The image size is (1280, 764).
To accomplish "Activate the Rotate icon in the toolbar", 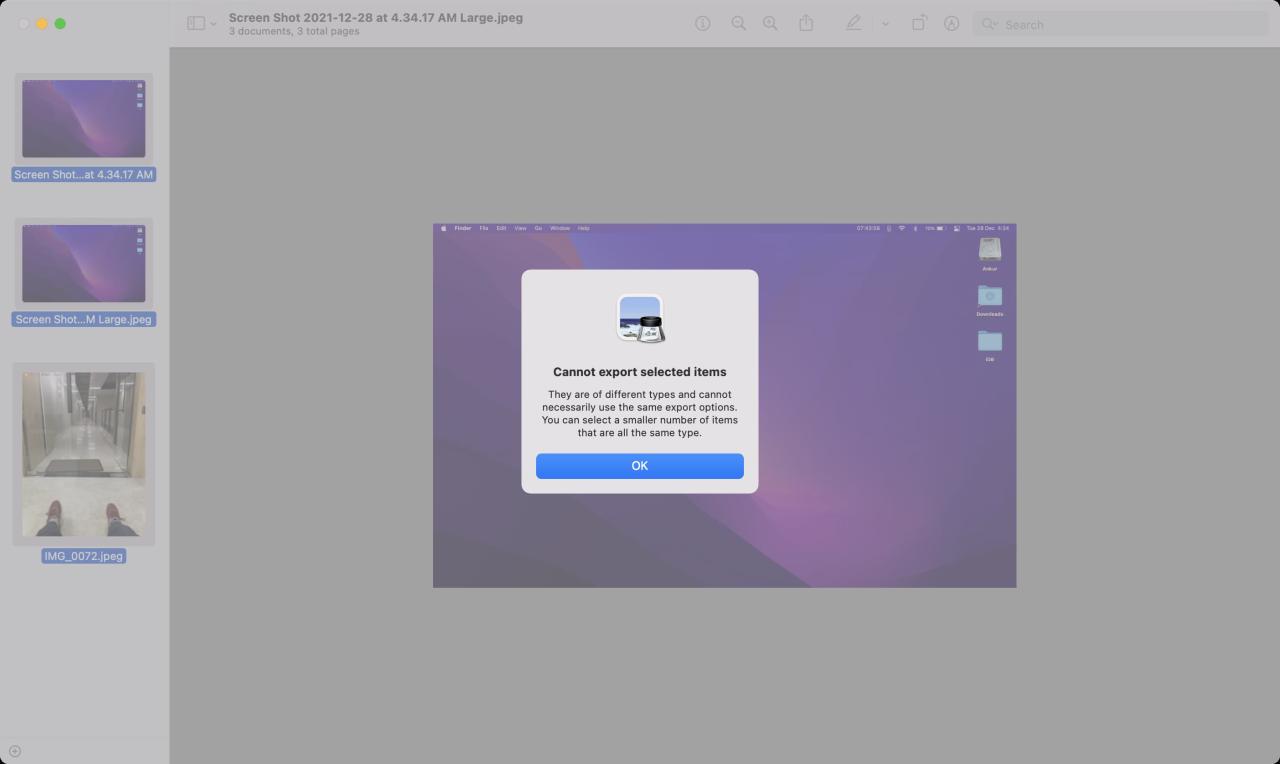I will pos(919,23).
